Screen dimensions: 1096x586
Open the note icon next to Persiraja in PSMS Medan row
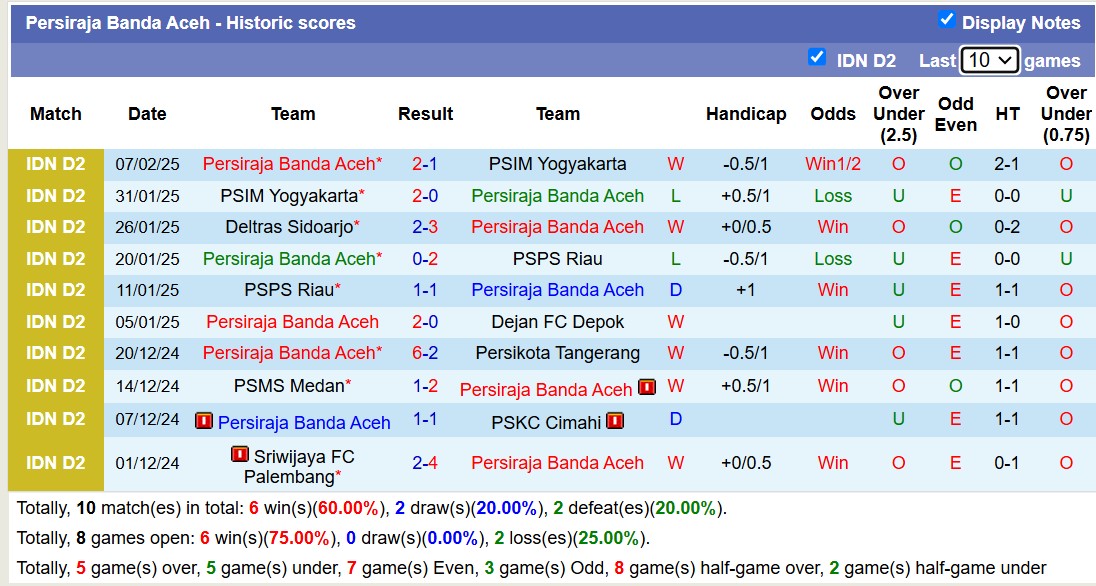click(646, 389)
